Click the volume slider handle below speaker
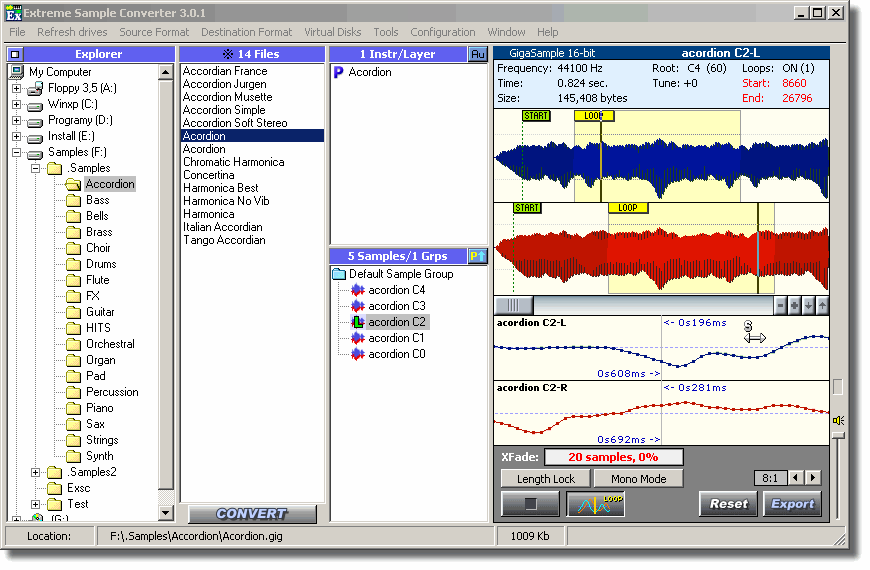The height and width of the screenshot is (570, 870). [x=838, y=436]
